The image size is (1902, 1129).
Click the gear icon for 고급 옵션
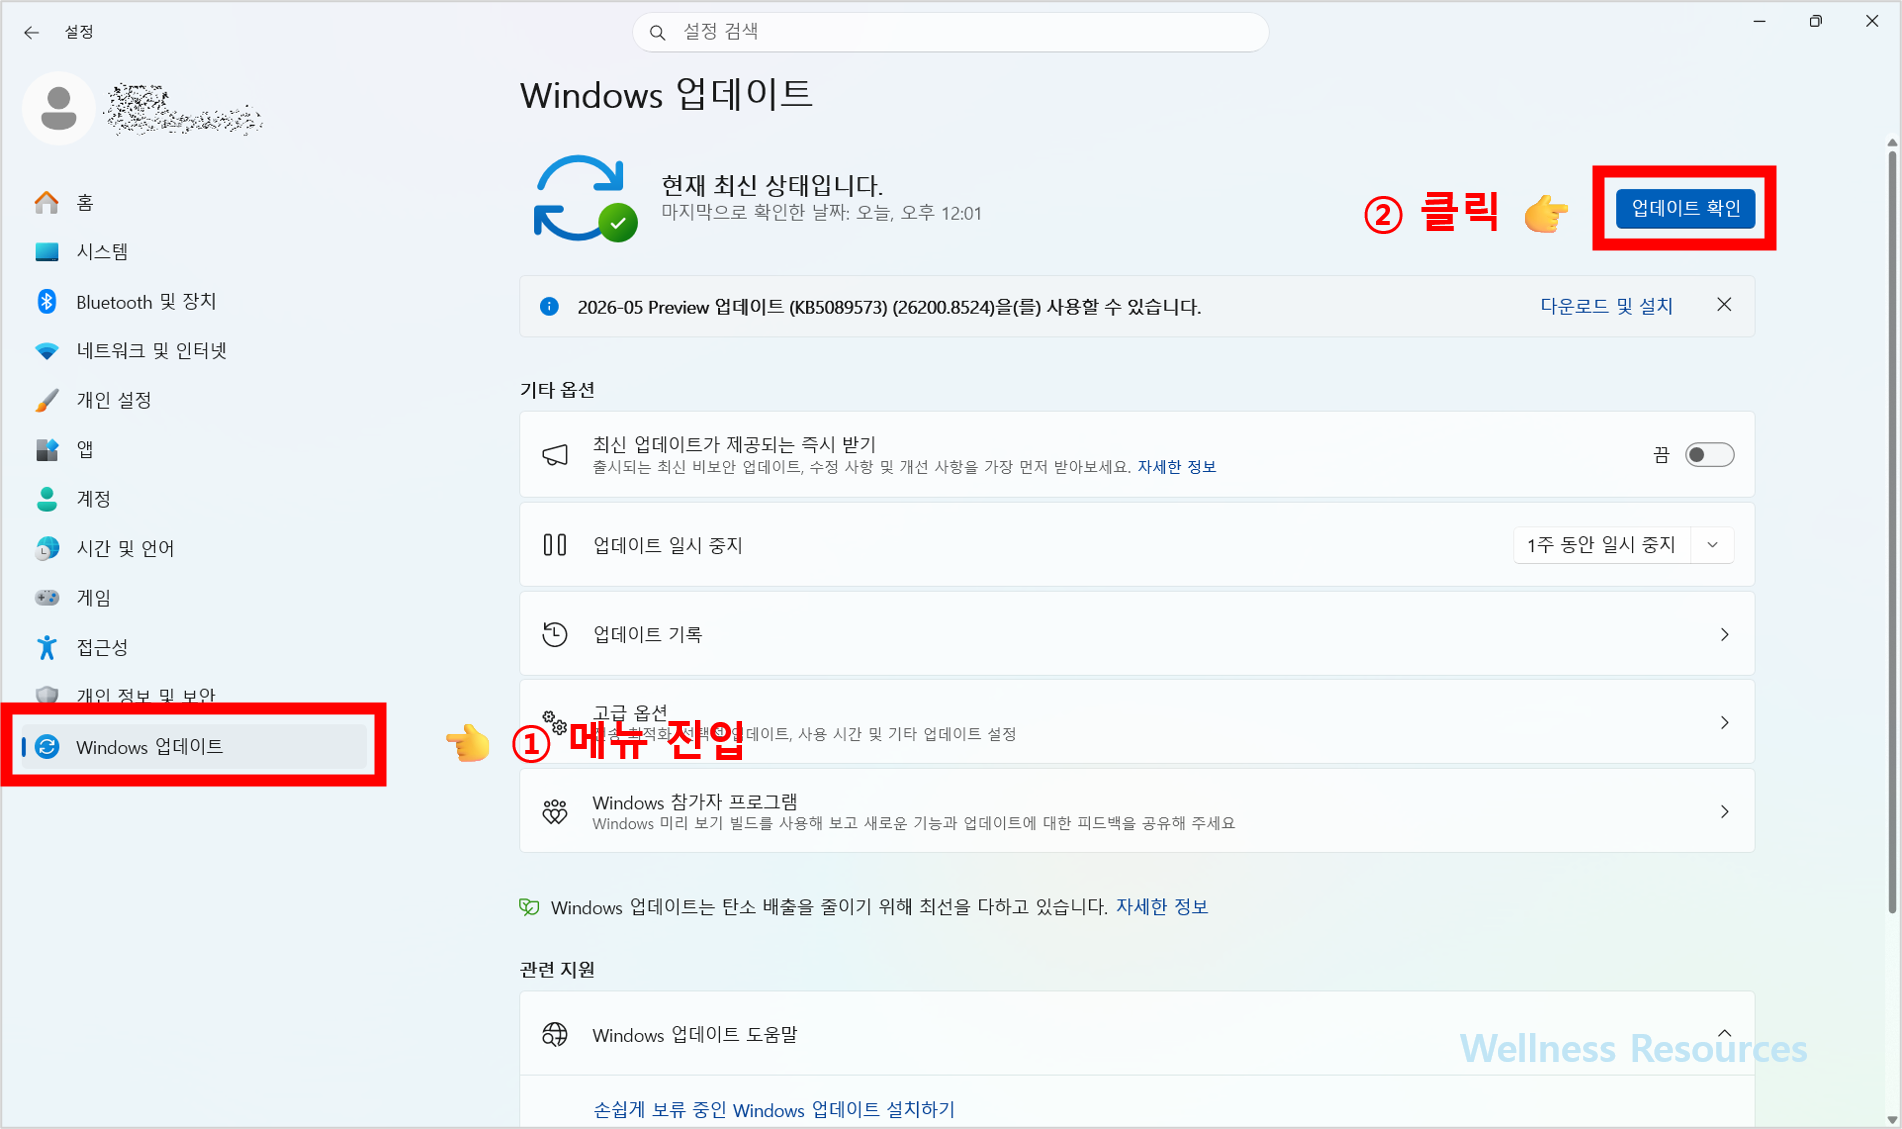[x=555, y=722]
